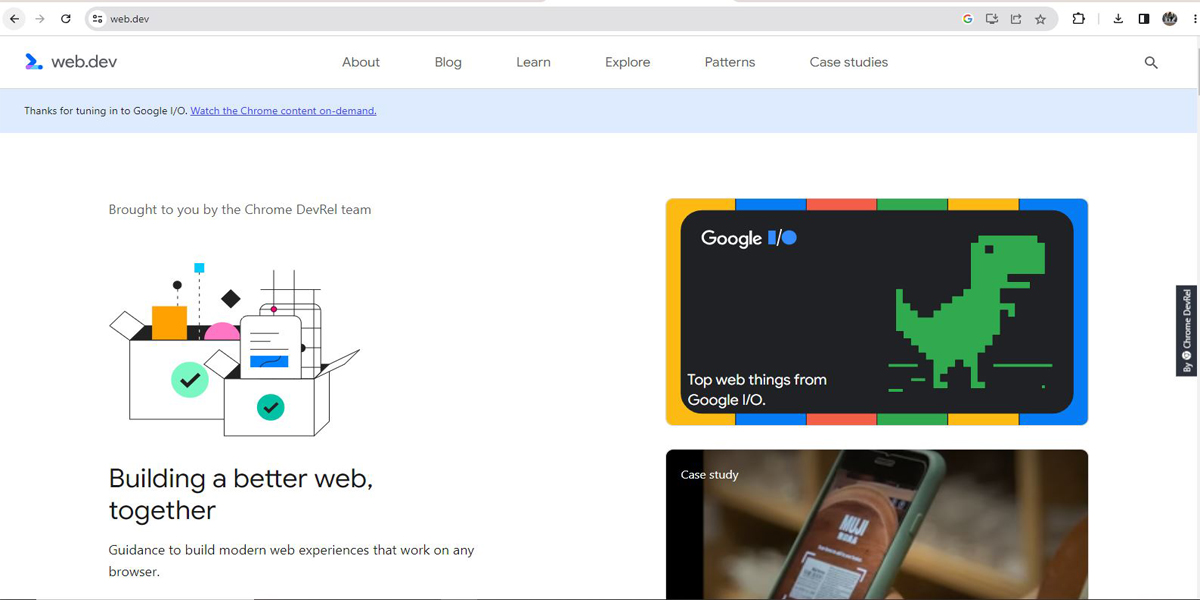Open the Case study phone card
This screenshot has height=600, width=1200.
point(877,524)
